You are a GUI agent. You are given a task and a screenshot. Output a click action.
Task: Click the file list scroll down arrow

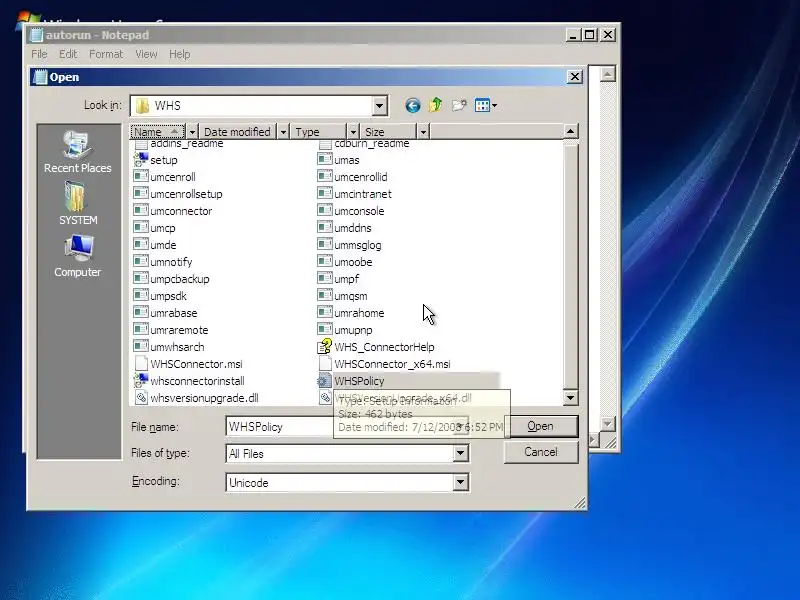[x=570, y=397]
